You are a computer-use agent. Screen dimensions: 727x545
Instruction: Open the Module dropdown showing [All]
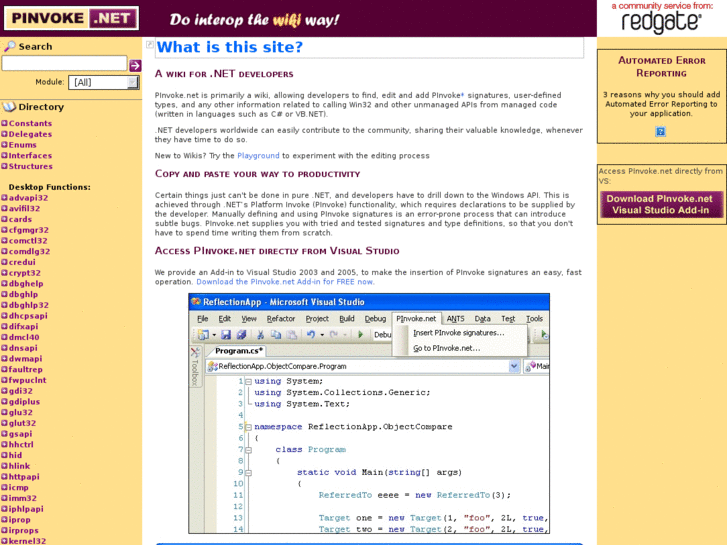pos(103,83)
